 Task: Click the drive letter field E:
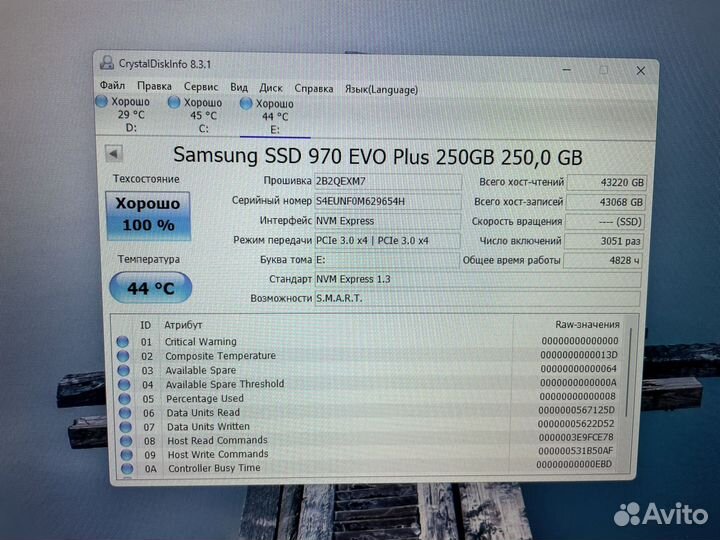pyautogui.click(x=387, y=260)
